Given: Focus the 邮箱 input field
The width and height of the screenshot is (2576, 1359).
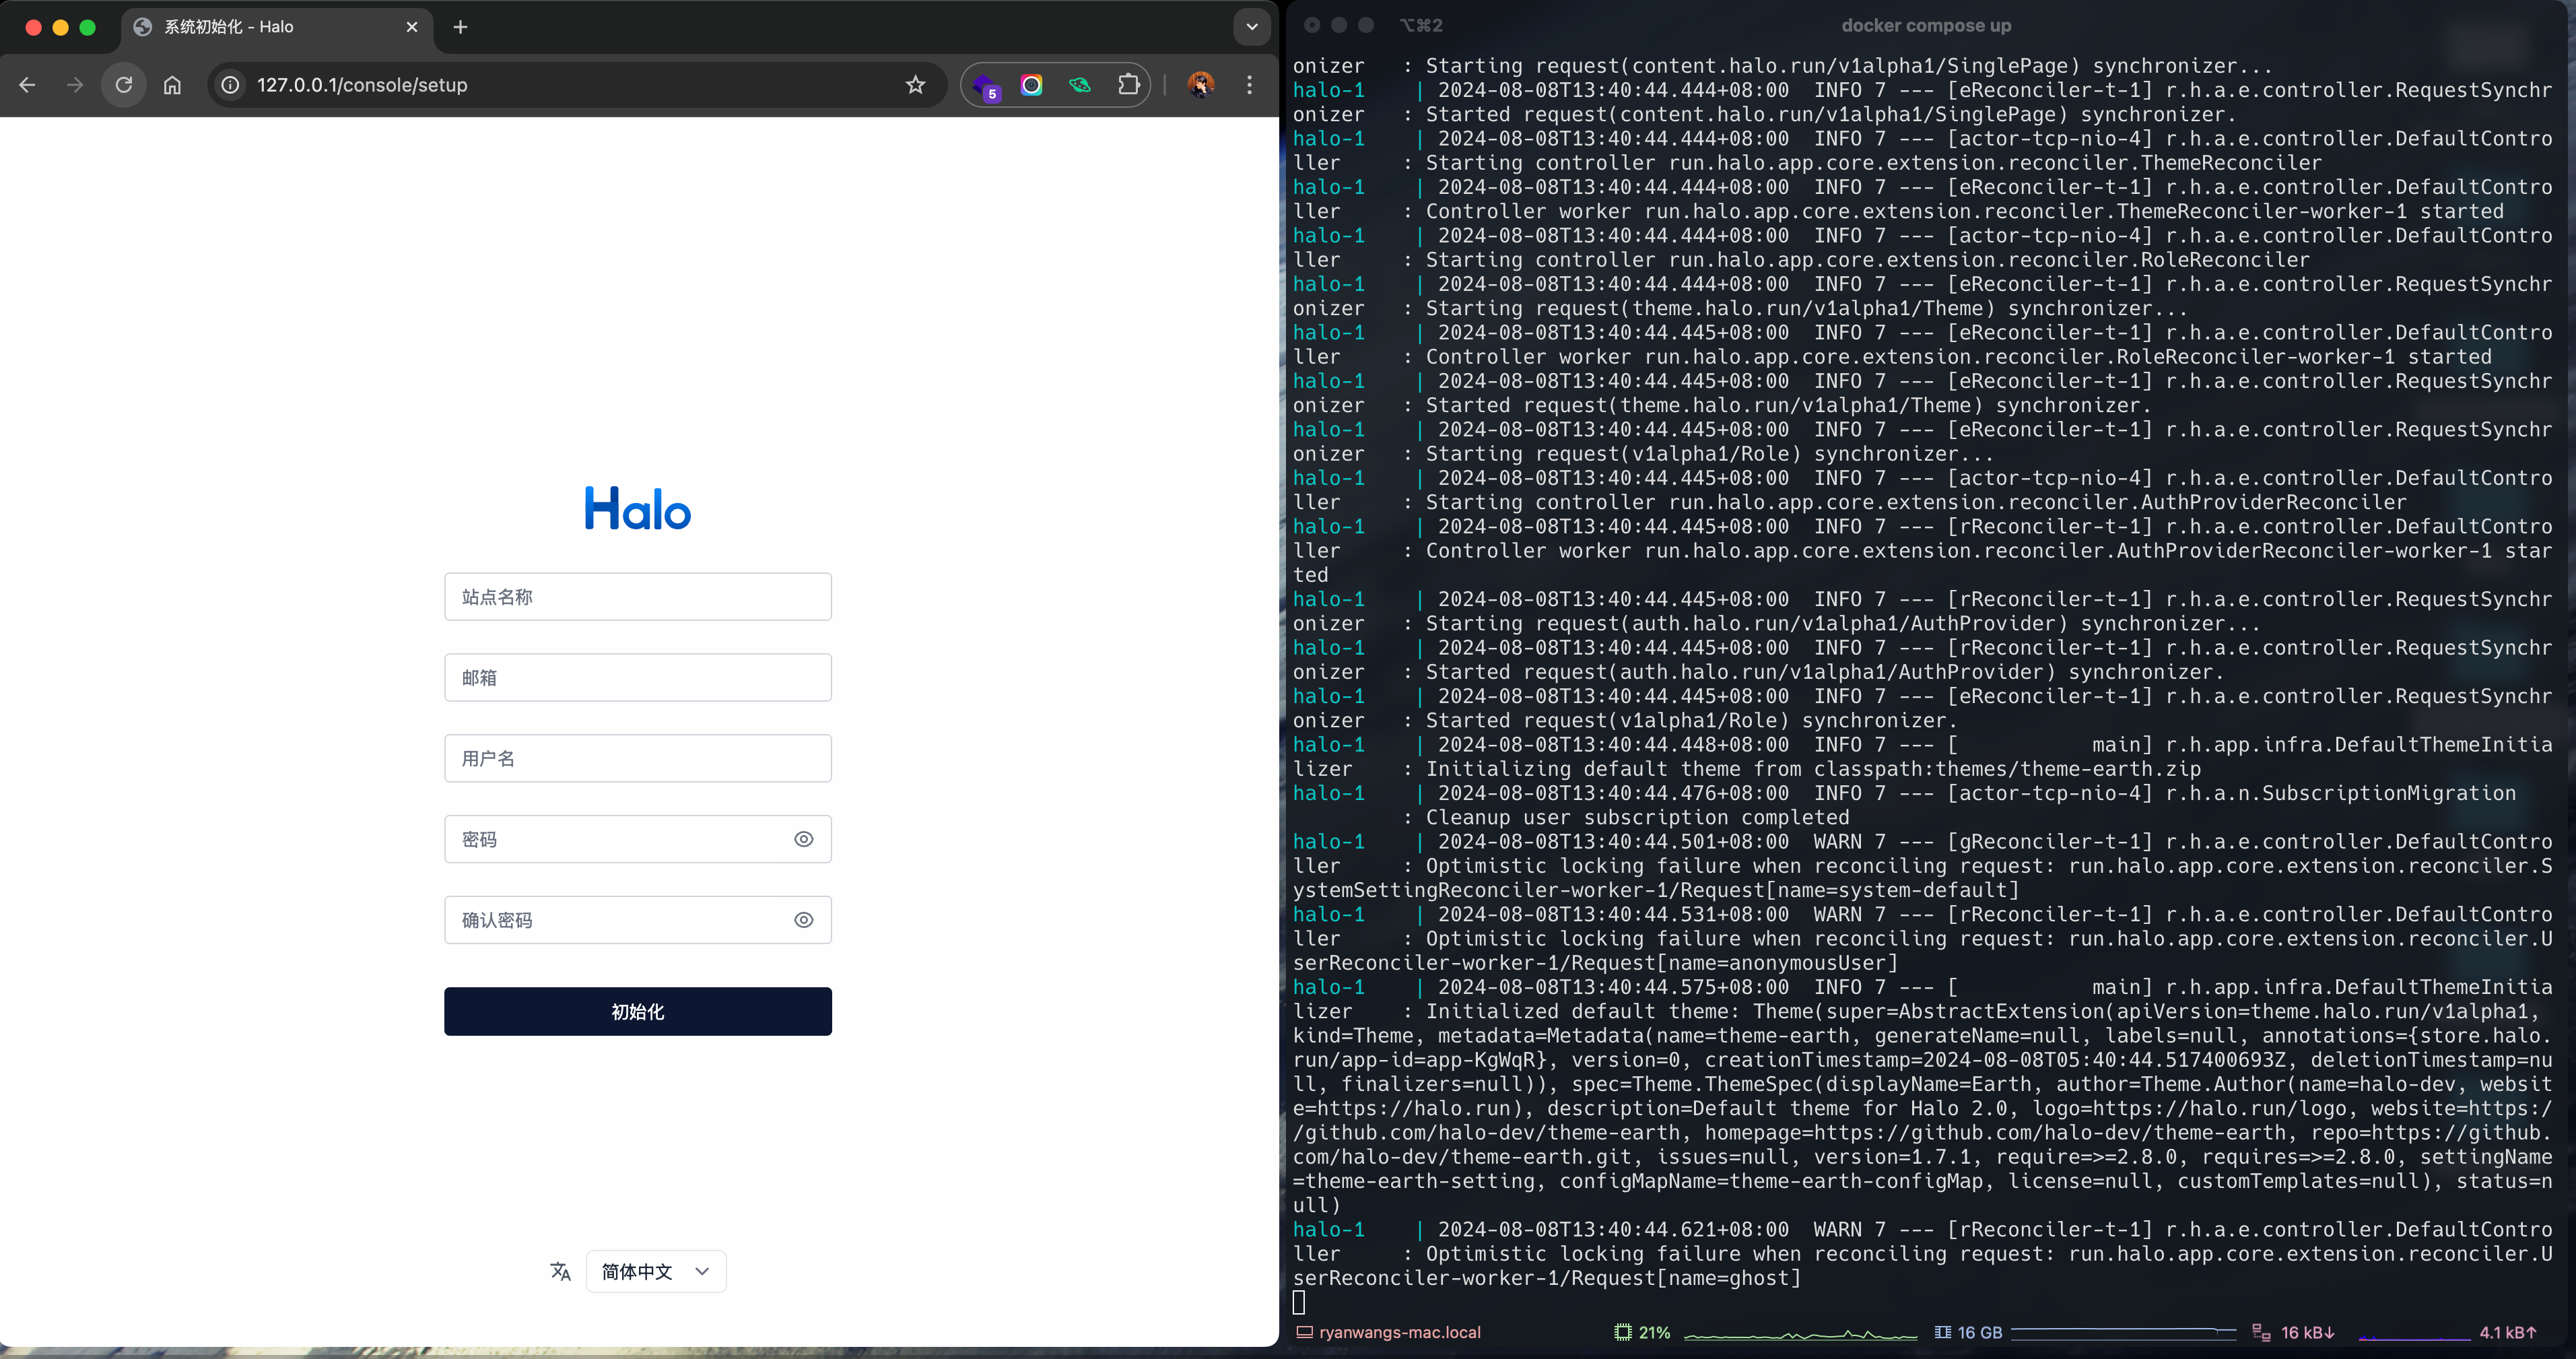Looking at the screenshot, I should point(637,678).
